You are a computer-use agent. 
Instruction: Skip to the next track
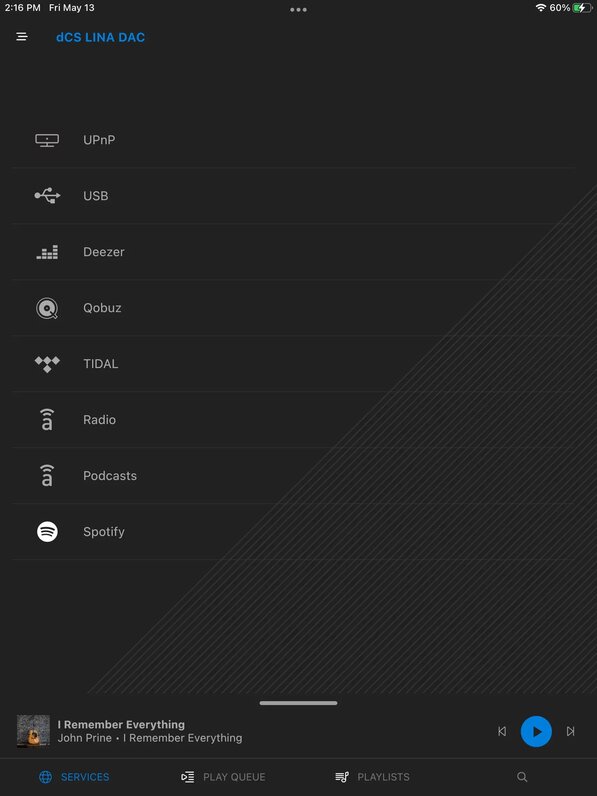[x=571, y=732]
